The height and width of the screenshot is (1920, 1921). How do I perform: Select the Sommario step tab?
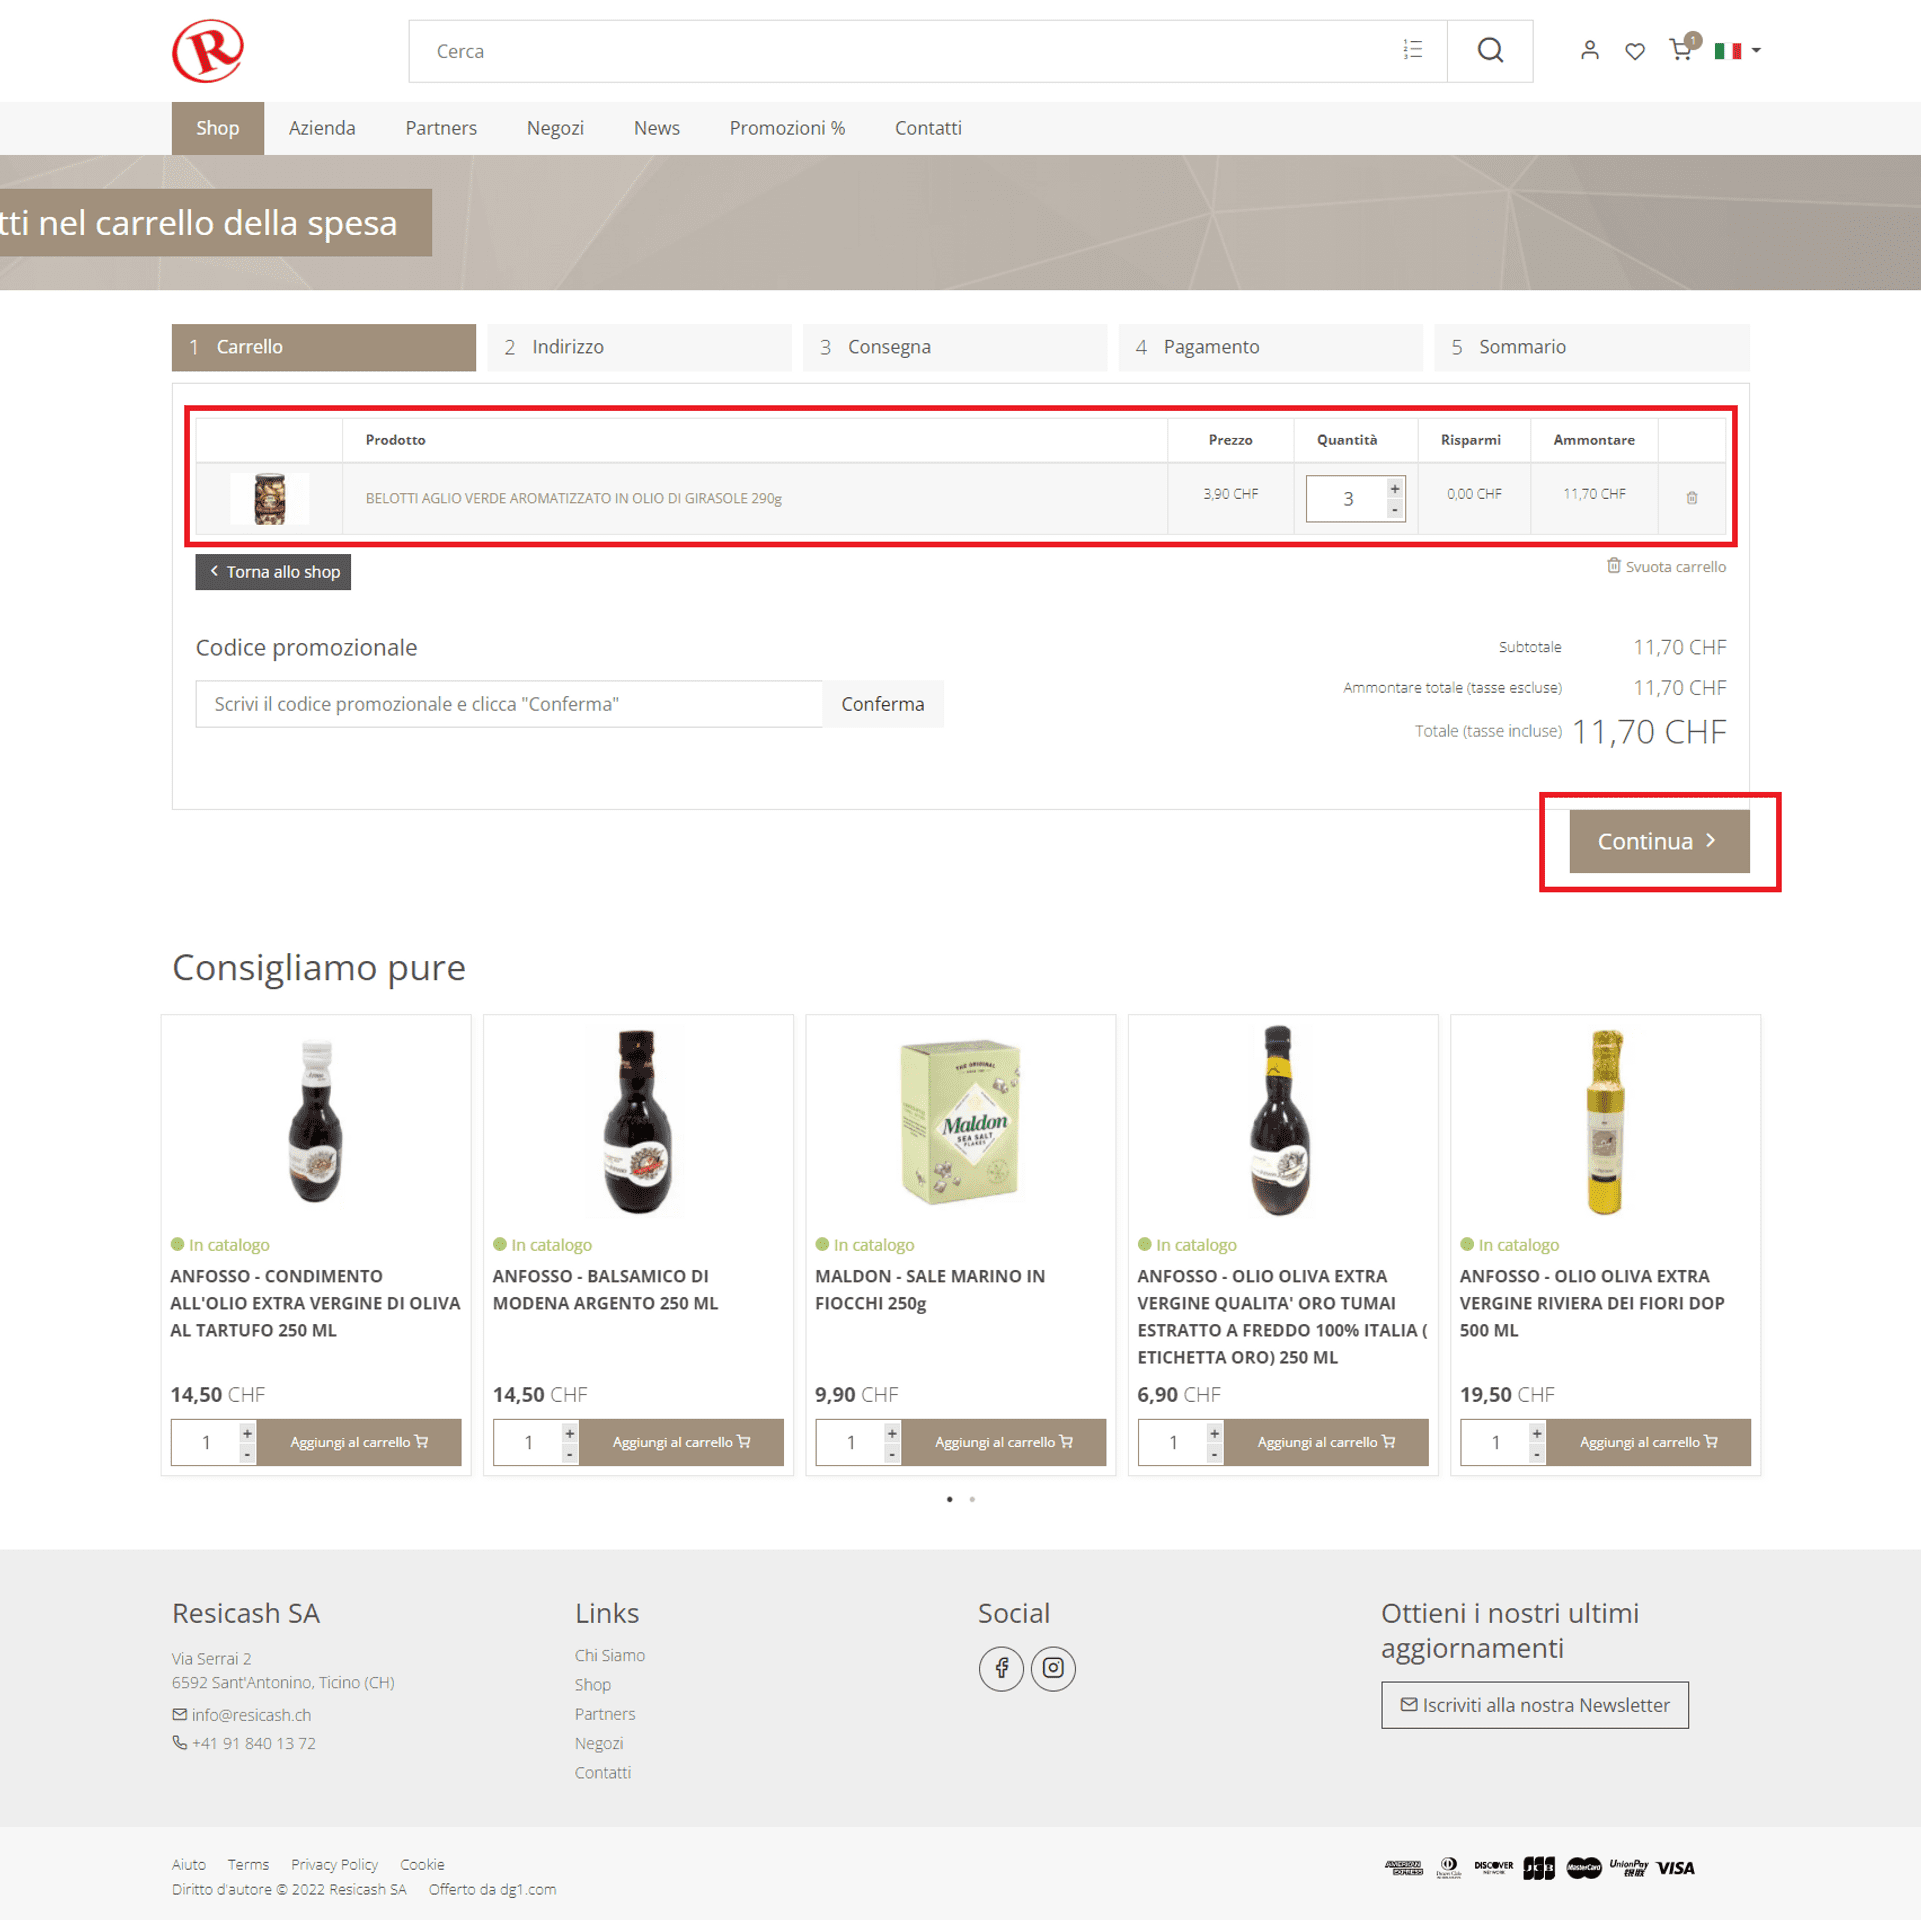(x=1592, y=347)
